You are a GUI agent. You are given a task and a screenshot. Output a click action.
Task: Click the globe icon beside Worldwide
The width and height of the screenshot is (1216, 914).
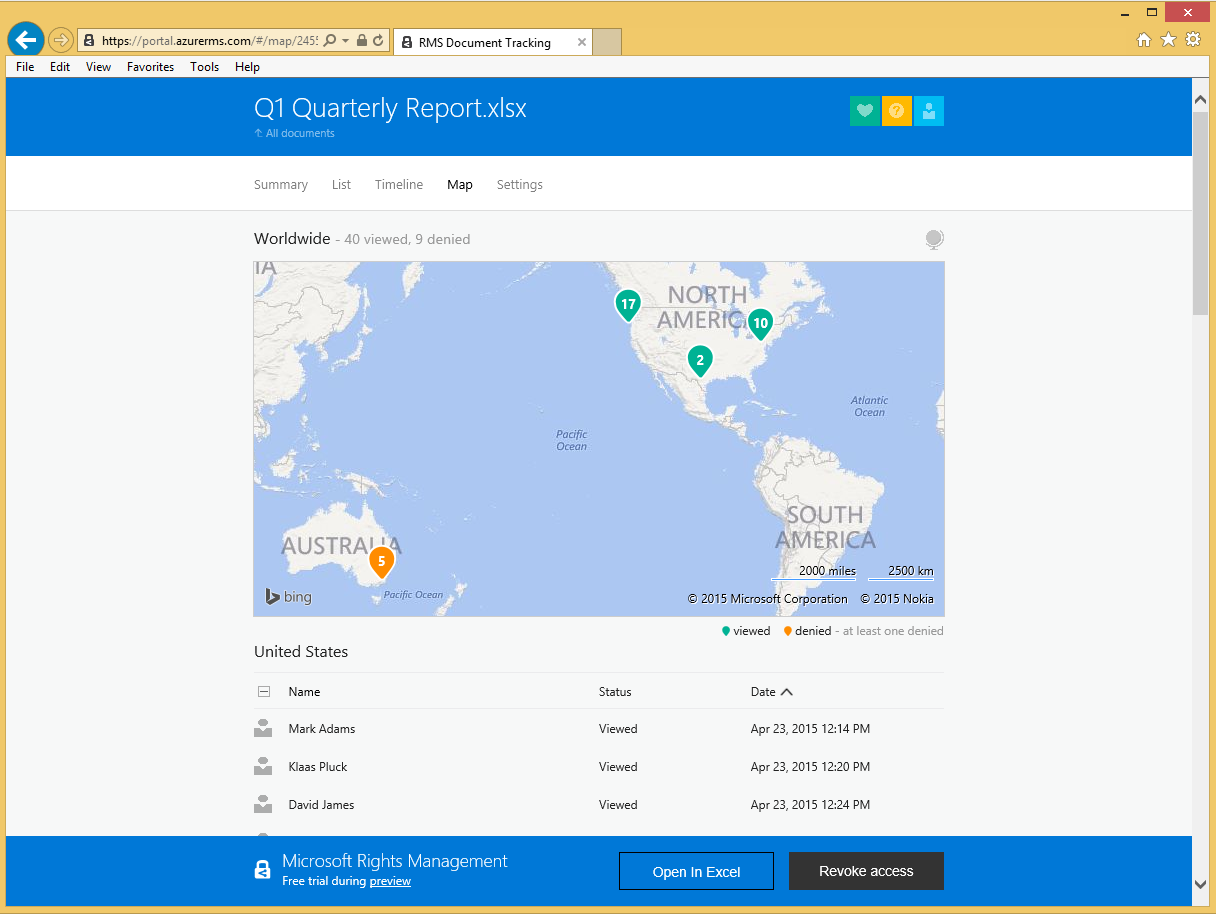[x=934, y=239]
